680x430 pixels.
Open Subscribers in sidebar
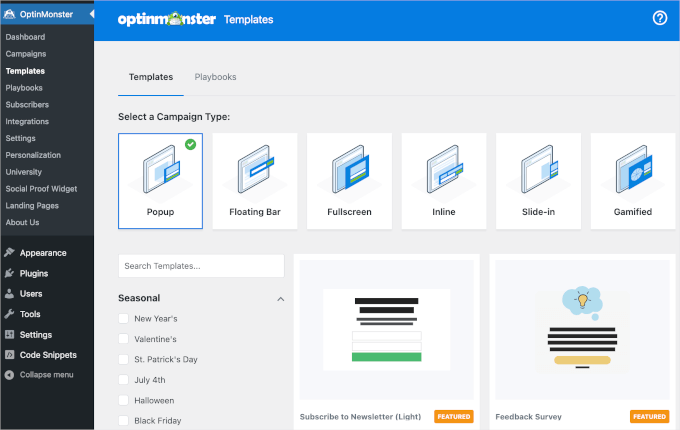coord(27,104)
